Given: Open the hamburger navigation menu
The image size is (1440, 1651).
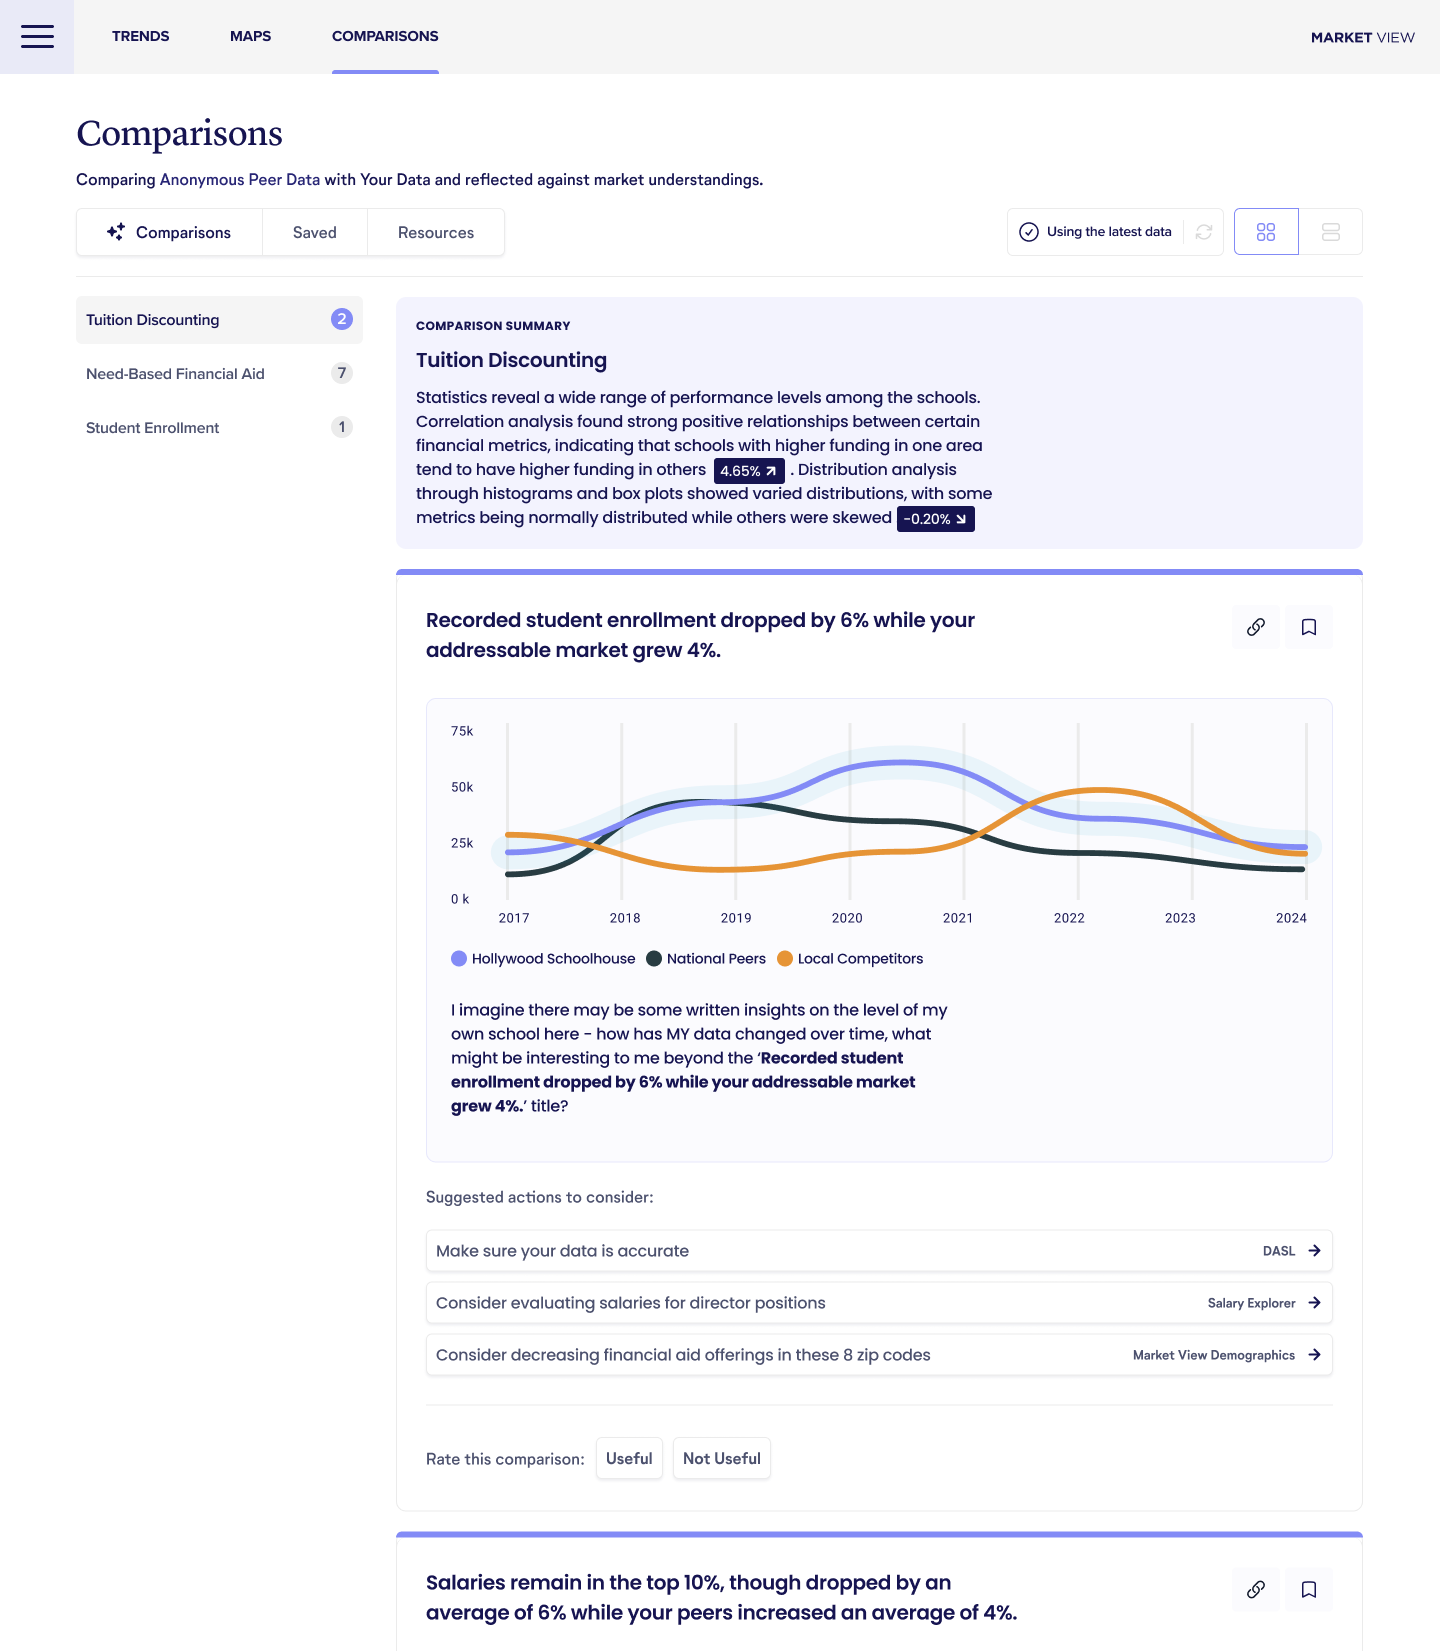Looking at the screenshot, I should coord(37,37).
